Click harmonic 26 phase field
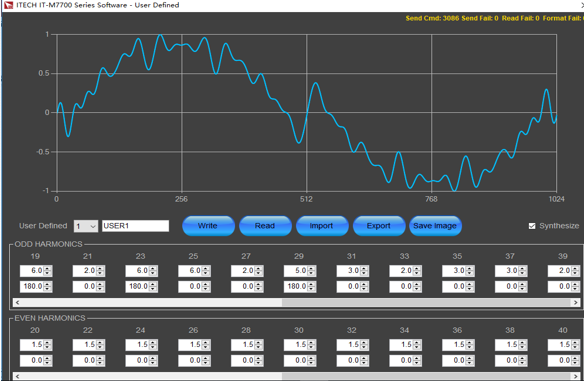 pyautogui.click(x=190, y=361)
